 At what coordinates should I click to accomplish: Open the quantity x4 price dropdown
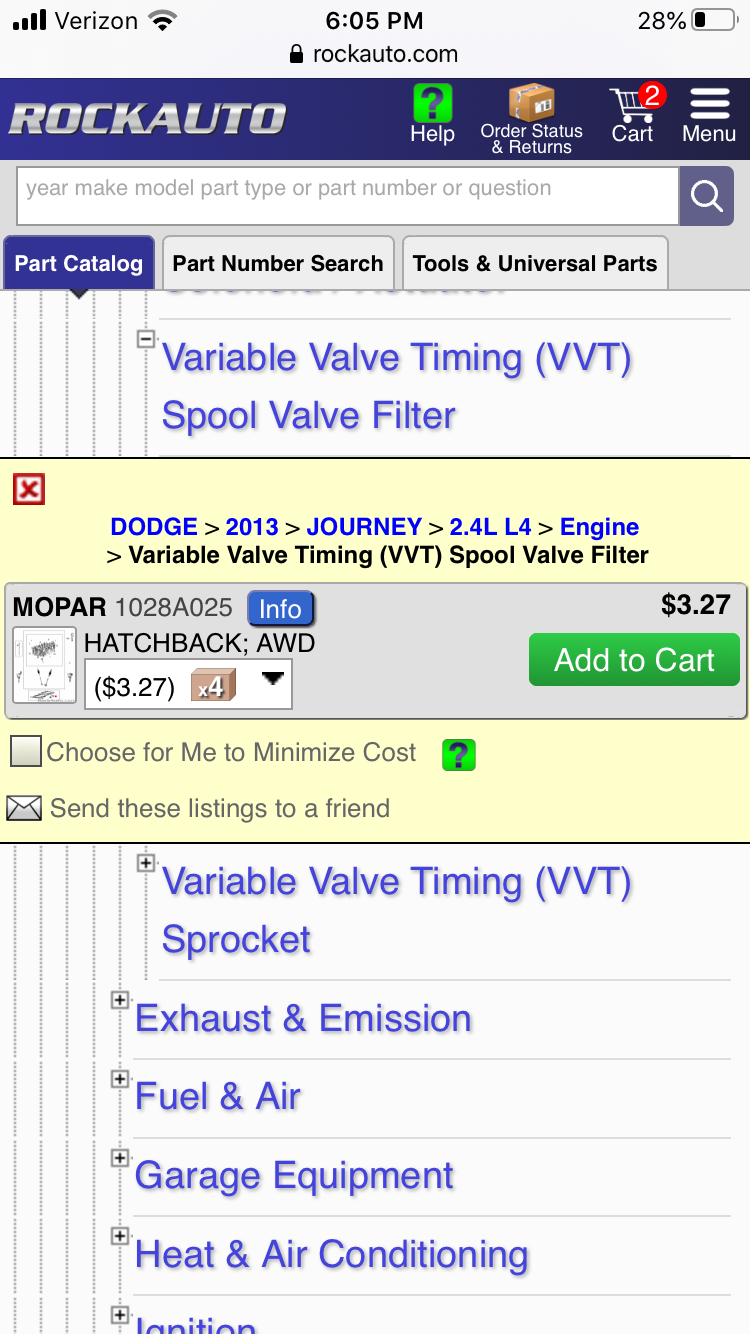(188, 685)
